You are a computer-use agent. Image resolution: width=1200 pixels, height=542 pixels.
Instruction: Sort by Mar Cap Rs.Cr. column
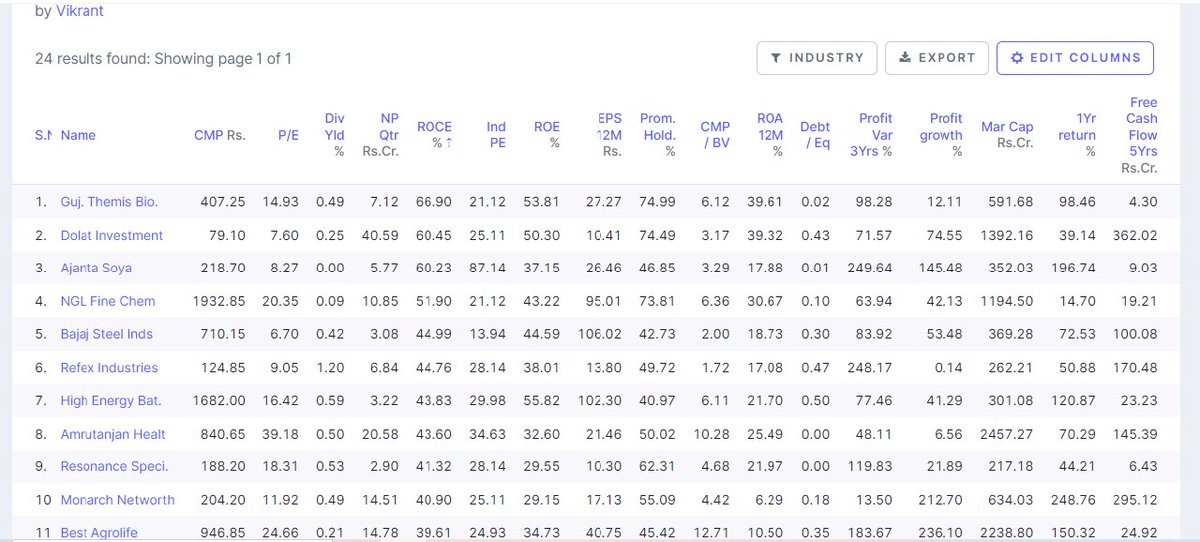pyautogui.click(x=1007, y=135)
